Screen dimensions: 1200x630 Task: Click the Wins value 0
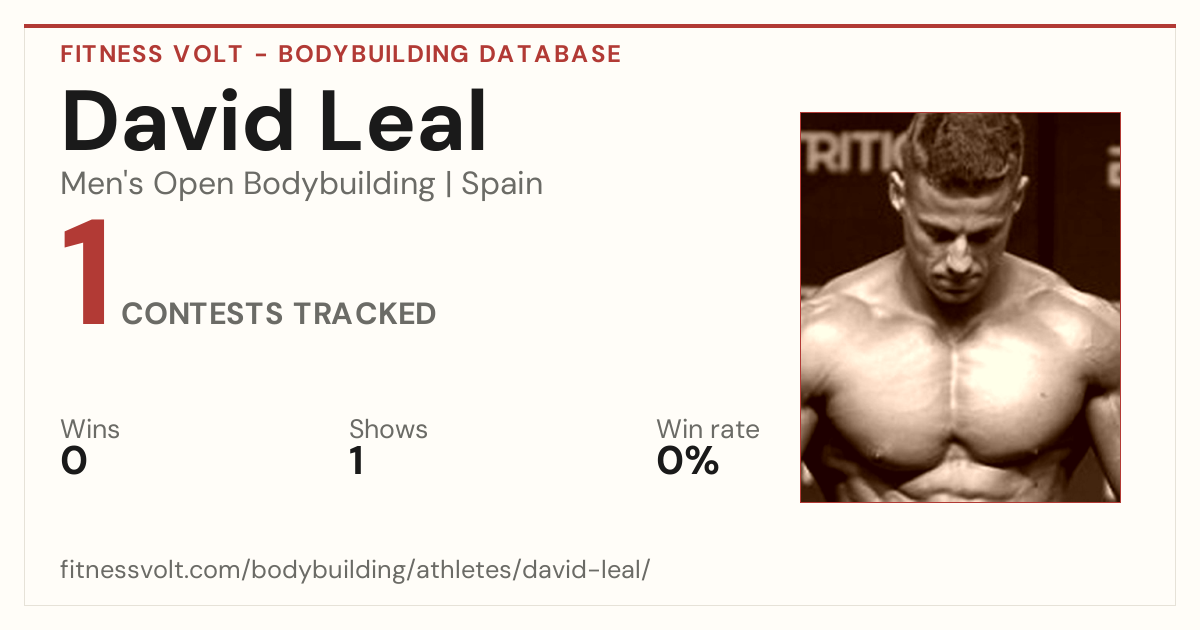(74, 461)
